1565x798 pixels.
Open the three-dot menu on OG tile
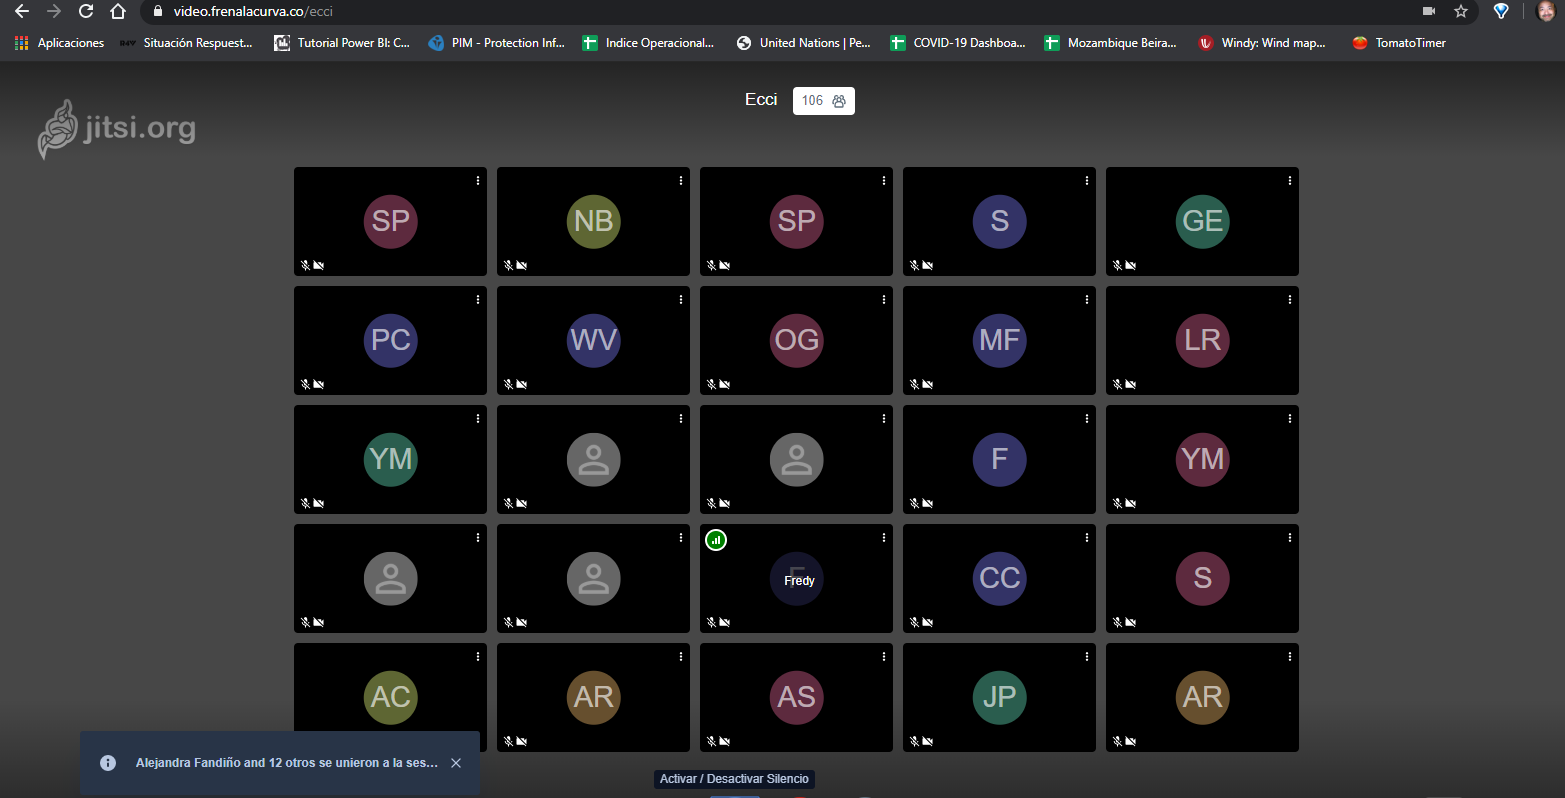click(884, 300)
